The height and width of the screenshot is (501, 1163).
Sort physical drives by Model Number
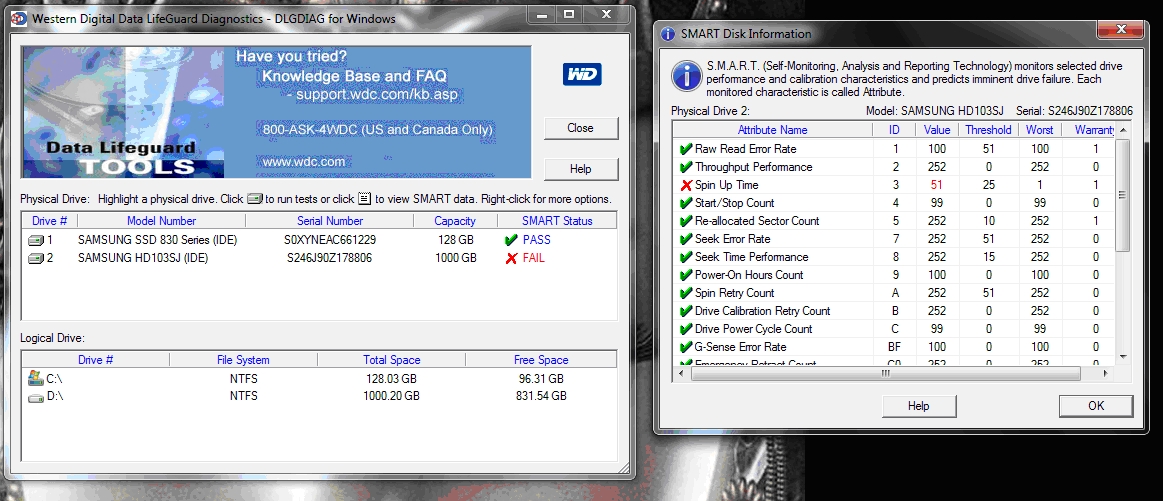click(x=162, y=220)
